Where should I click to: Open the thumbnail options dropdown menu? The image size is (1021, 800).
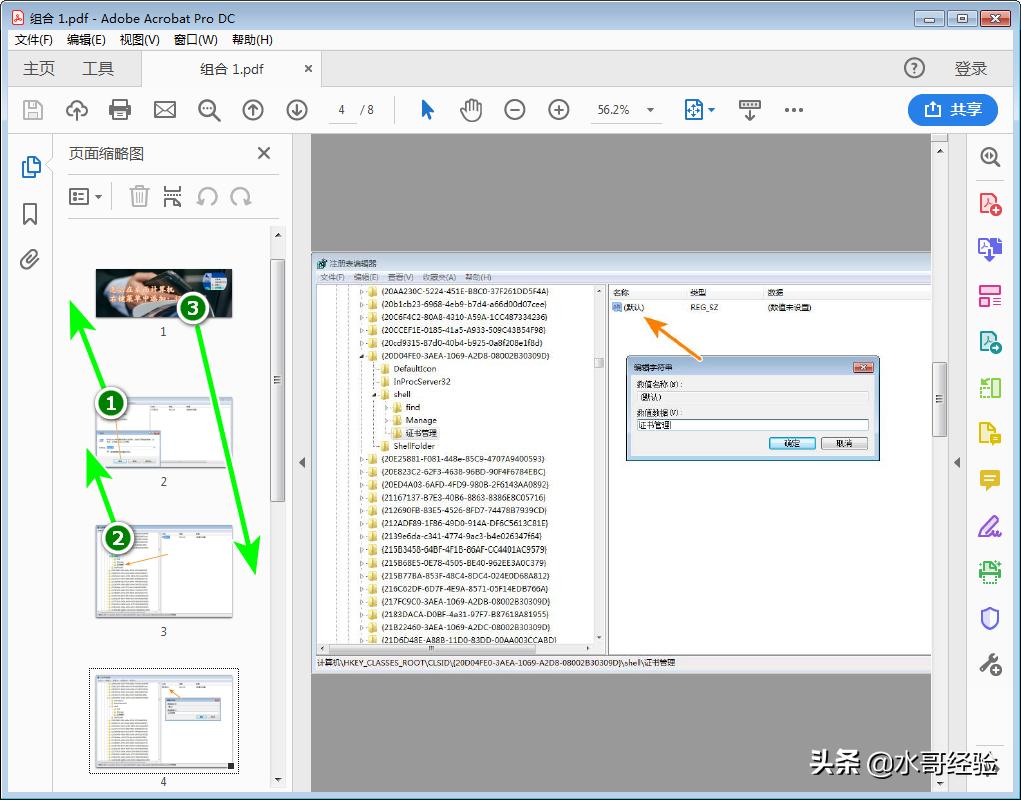click(x=86, y=196)
